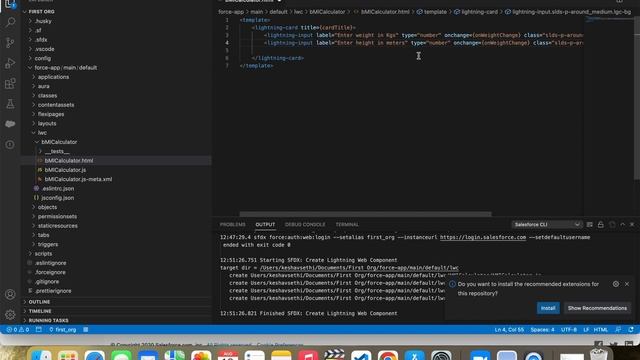The width and height of the screenshot is (640, 360).
Task: Change language mode via HTML status item
Action: pos(600,329)
